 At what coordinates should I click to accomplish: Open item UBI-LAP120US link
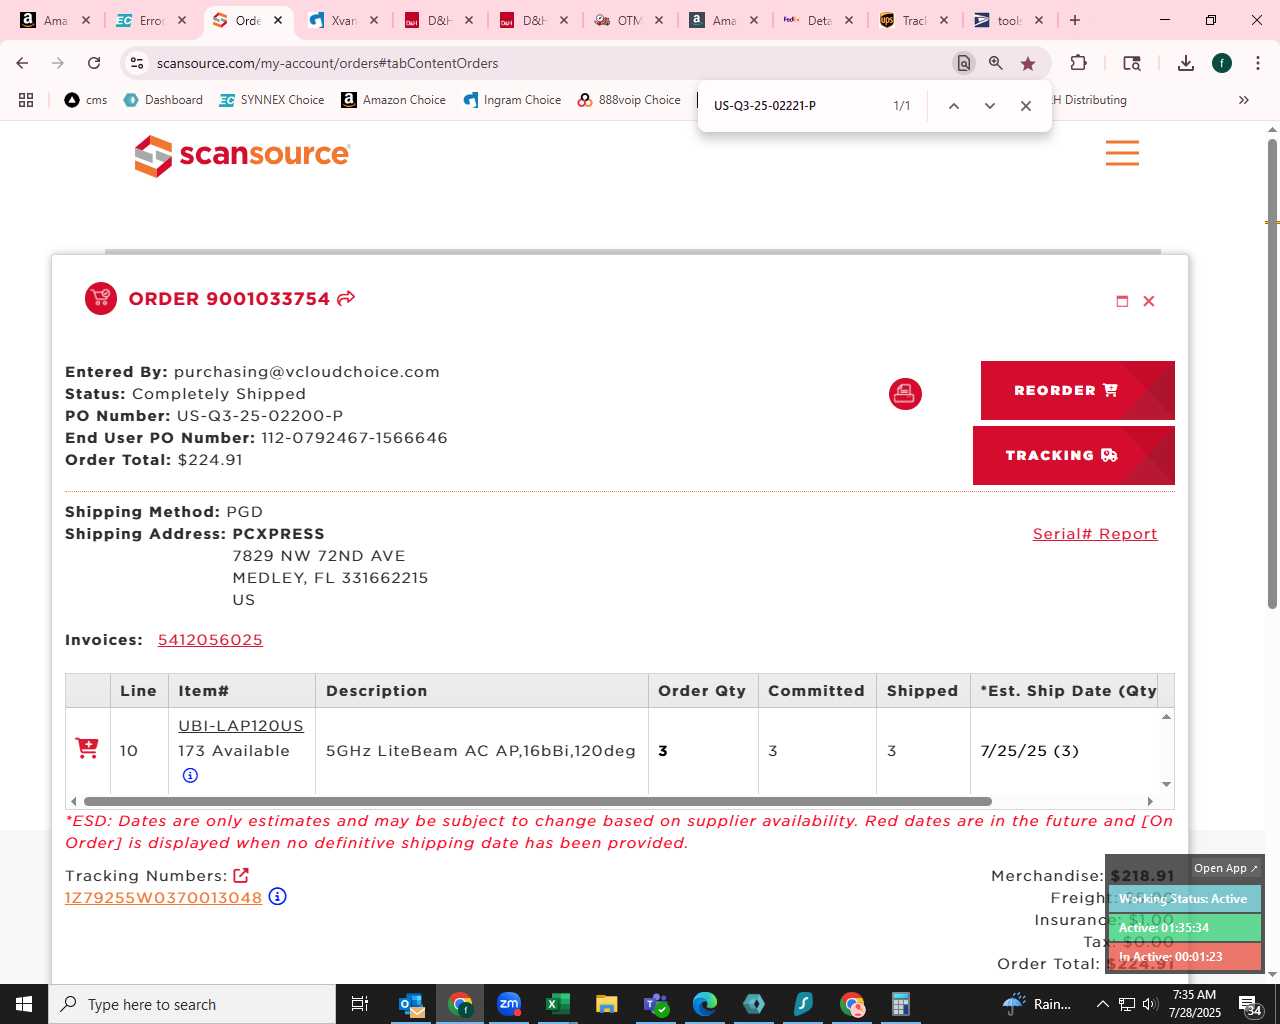coord(241,726)
